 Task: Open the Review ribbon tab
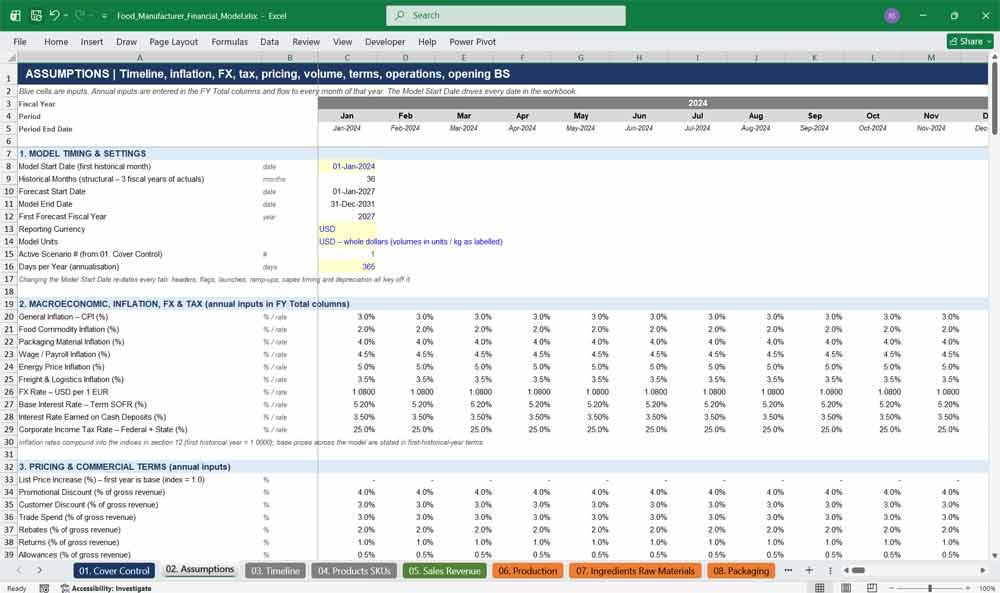click(x=306, y=41)
